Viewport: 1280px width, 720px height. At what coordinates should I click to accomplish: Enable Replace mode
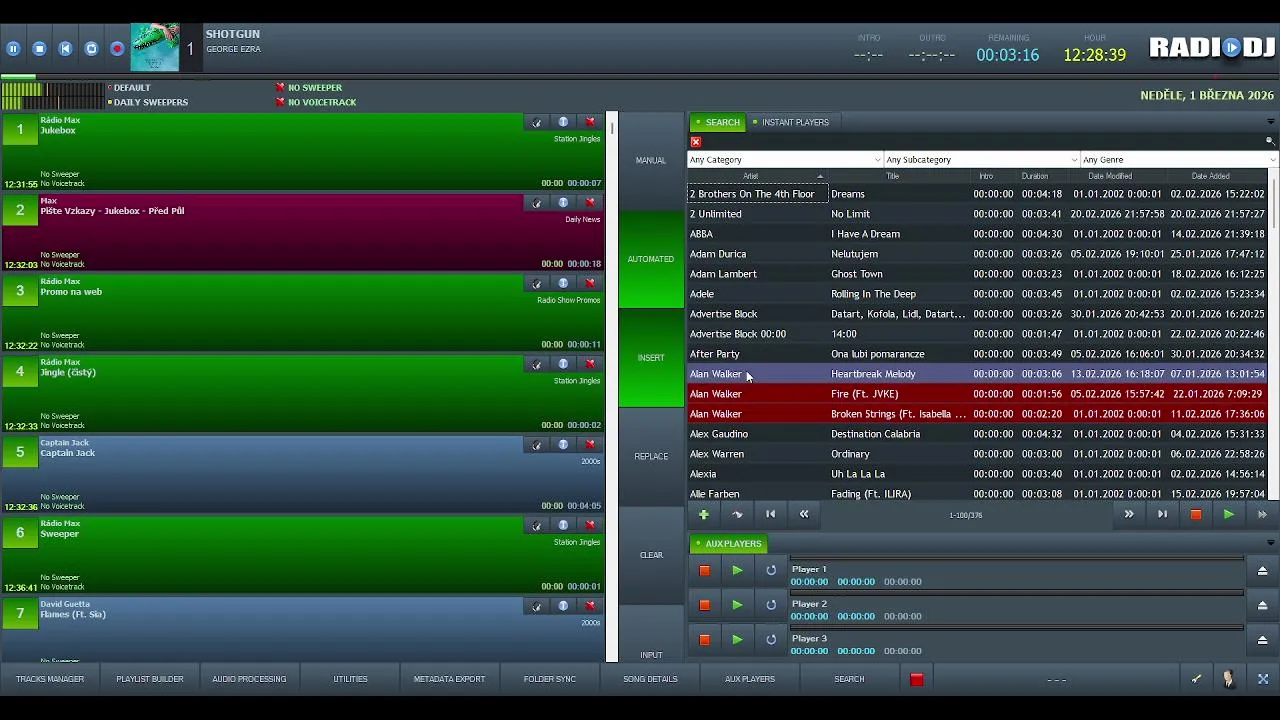[x=651, y=457]
